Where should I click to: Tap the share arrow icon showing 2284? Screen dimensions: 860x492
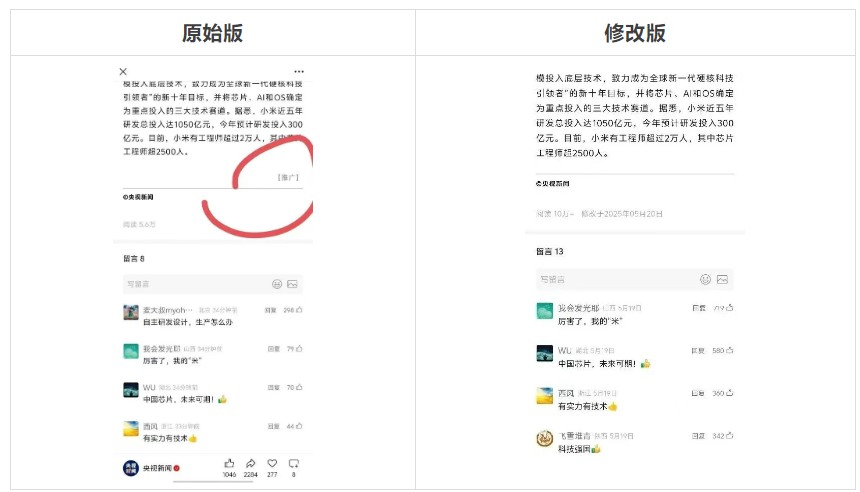[x=251, y=463]
